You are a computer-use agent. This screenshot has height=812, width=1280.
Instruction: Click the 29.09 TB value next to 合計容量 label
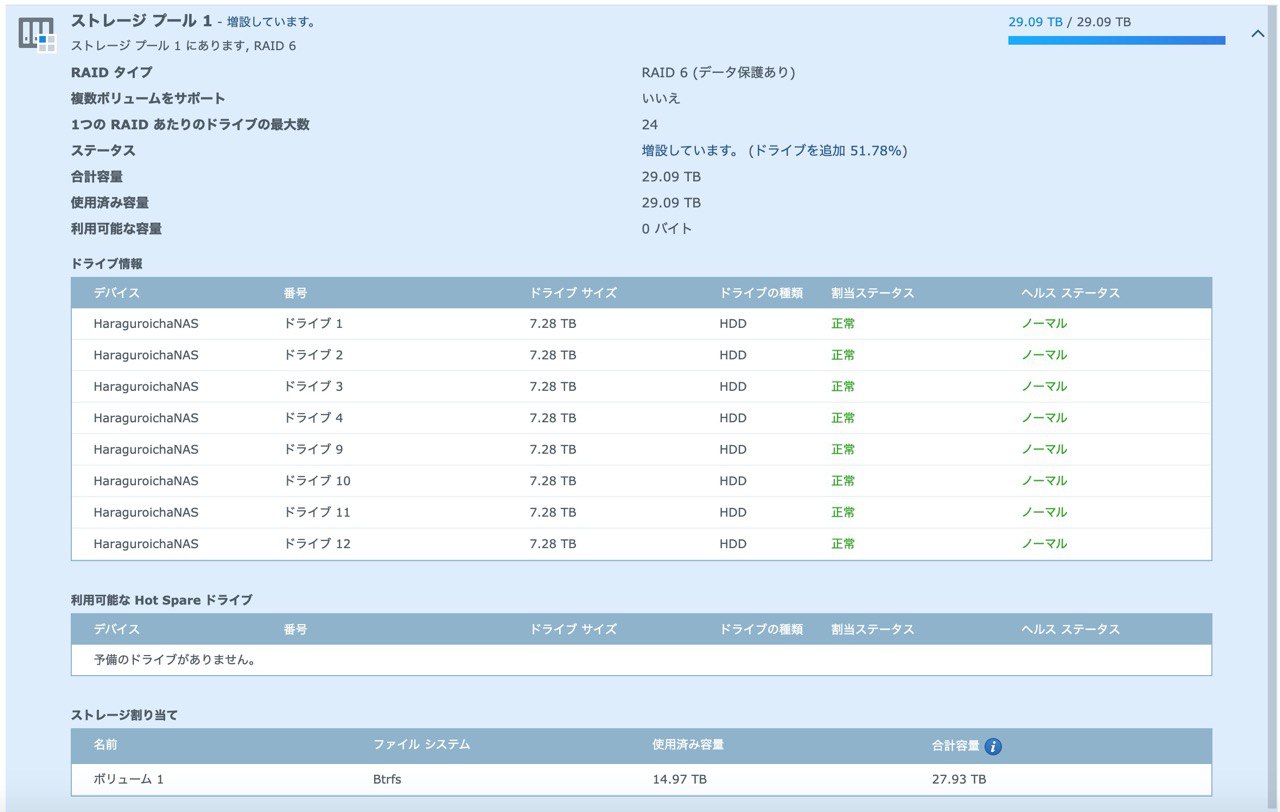coord(671,176)
